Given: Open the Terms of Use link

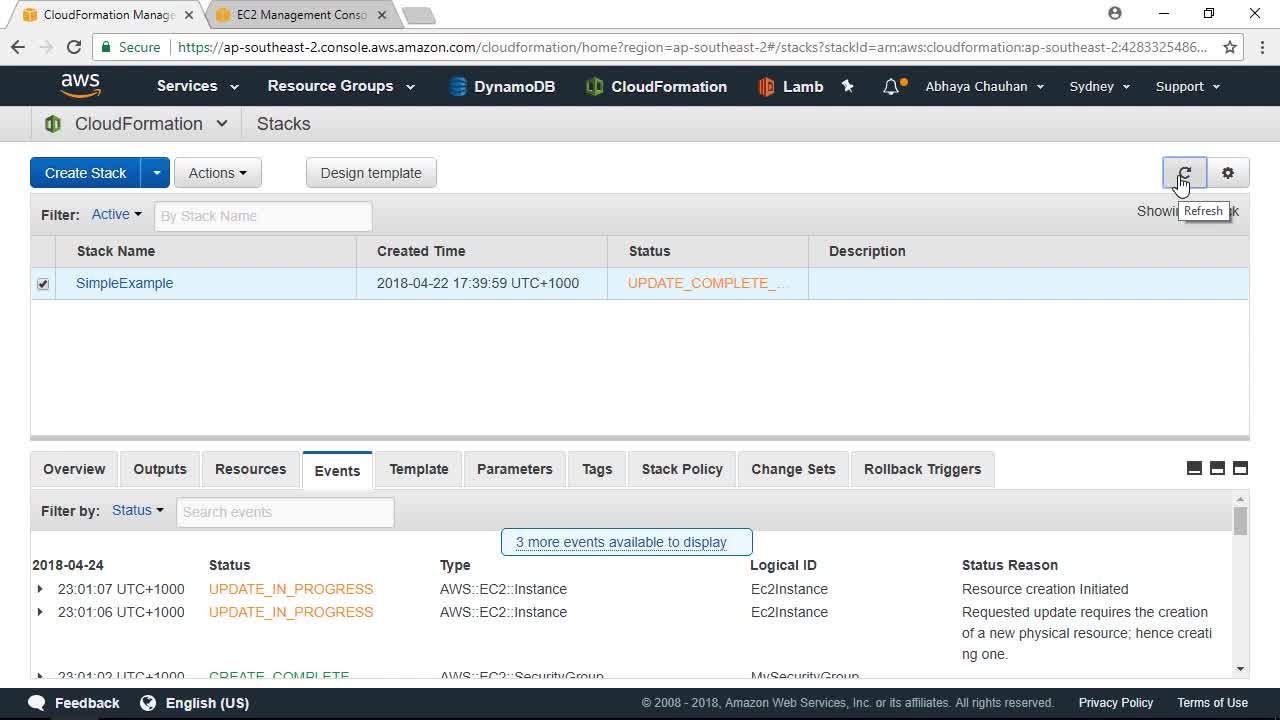Looking at the screenshot, I should coord(1212,703).
